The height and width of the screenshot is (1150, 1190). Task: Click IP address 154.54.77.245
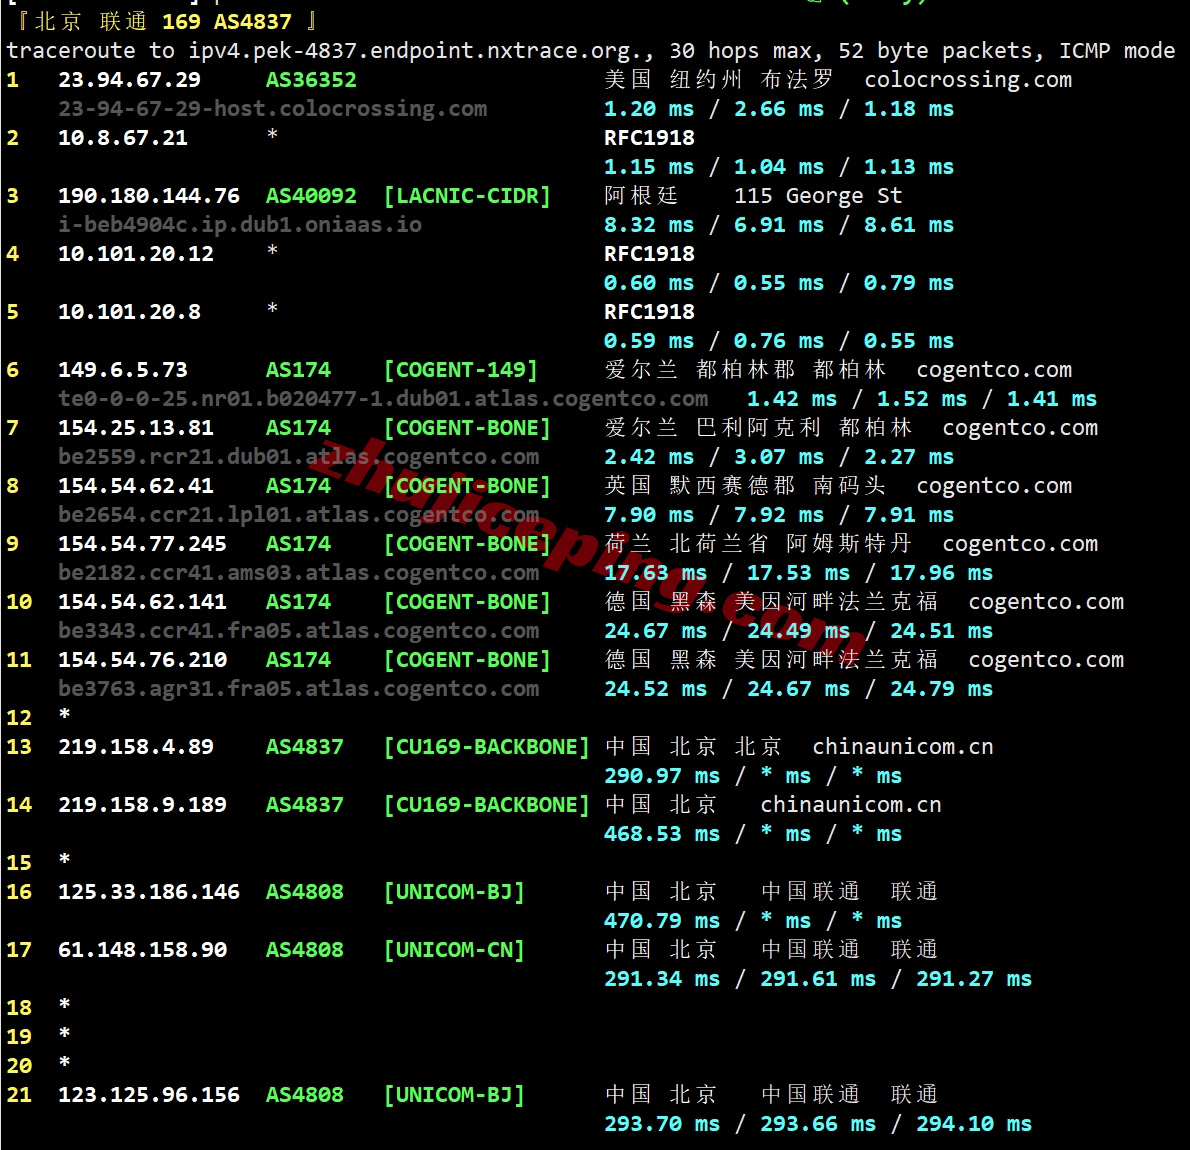click(x=143, y=544)
